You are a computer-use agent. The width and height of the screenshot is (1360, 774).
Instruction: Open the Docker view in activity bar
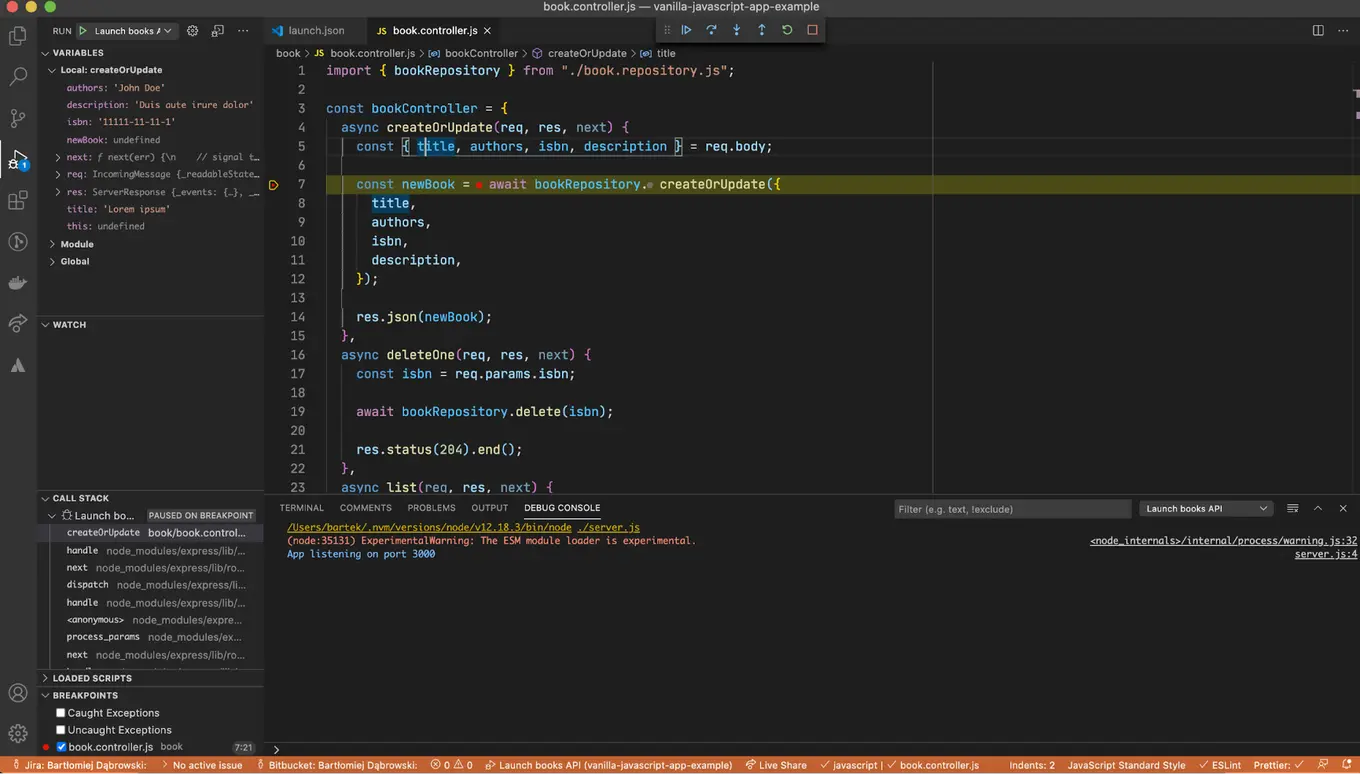[x=17, y=282]
